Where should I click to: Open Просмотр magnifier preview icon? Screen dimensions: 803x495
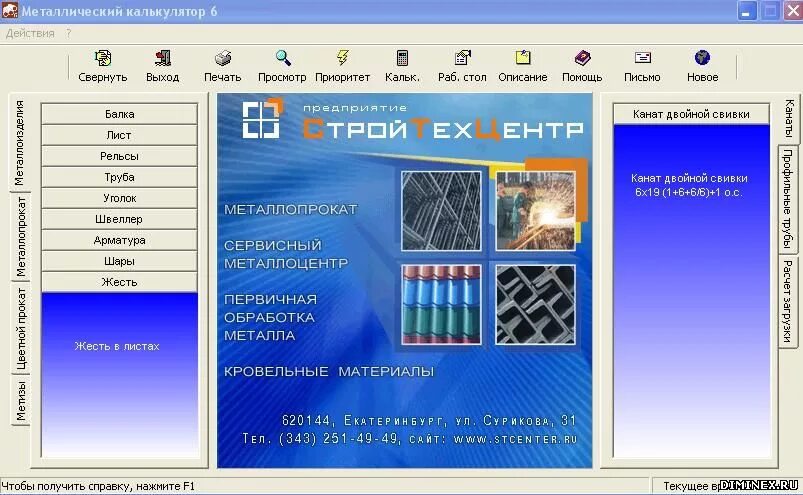283,58
